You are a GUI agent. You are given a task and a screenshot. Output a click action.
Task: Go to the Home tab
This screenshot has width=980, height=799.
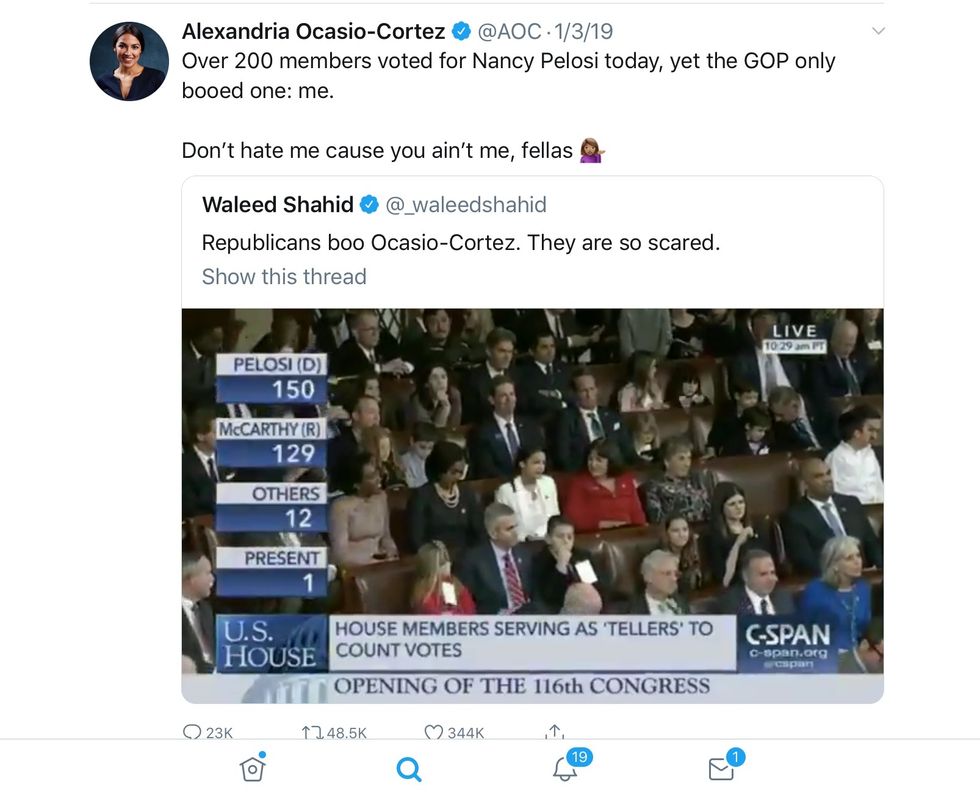pyautogui.click(x=252, y=768)
